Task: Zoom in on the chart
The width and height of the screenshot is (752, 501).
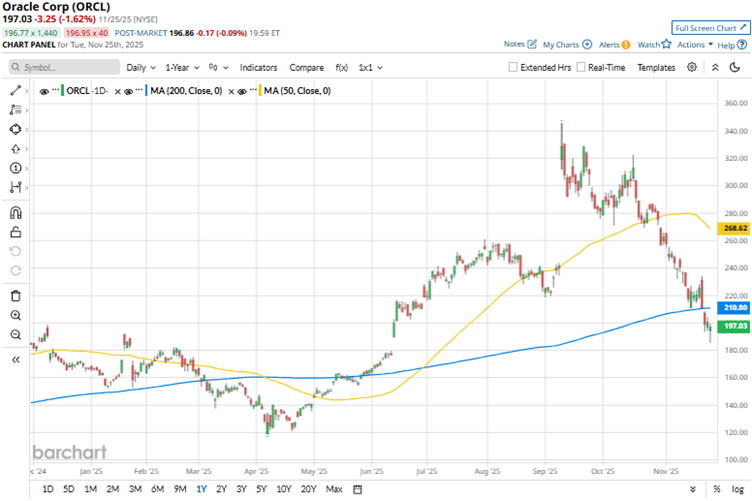Action: [x=15, y=315]
